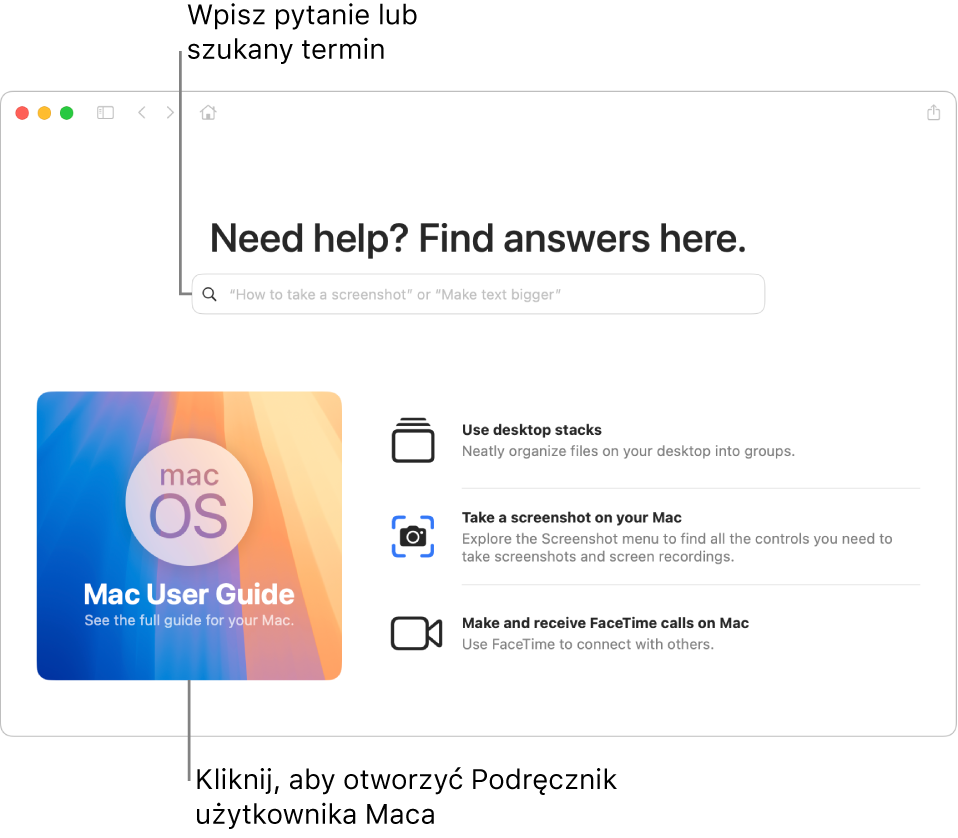The width and height of the screenshot is (958, 838).
Task: Toggle the sidebar table of contents
Action: point(105,113)
